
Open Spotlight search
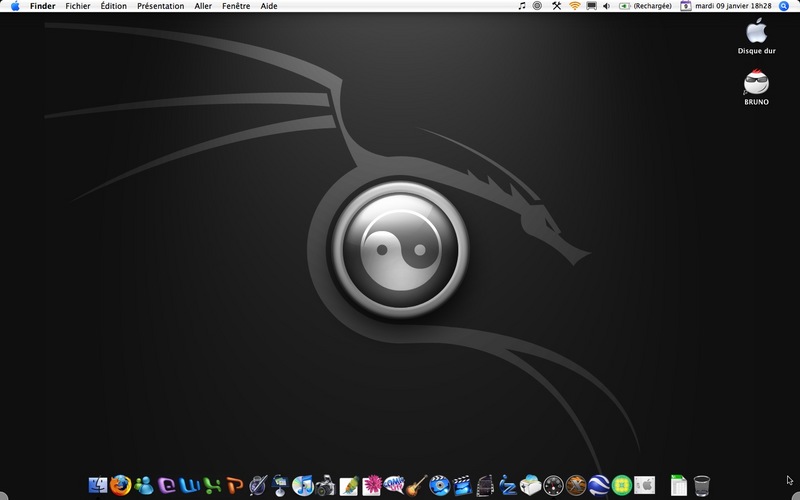click(x=784, y=6)
